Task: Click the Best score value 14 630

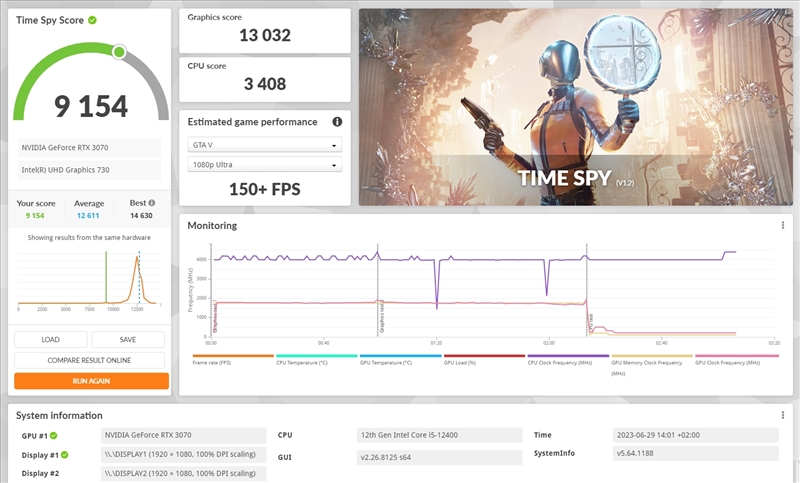Action: click(x=141, y=216)
